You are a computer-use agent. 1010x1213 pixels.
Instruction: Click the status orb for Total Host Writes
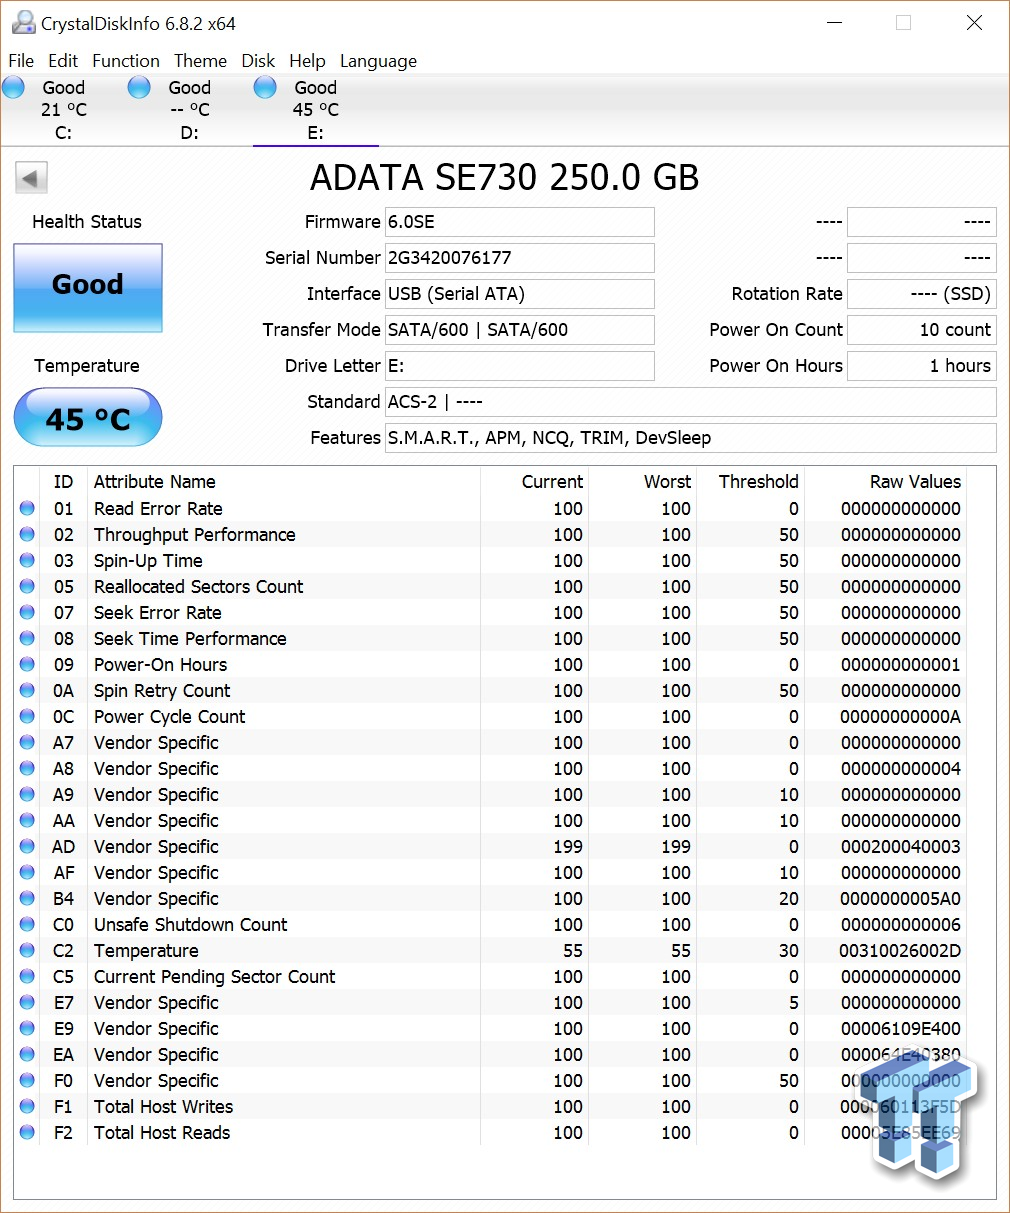click(x=27, y=1107)
